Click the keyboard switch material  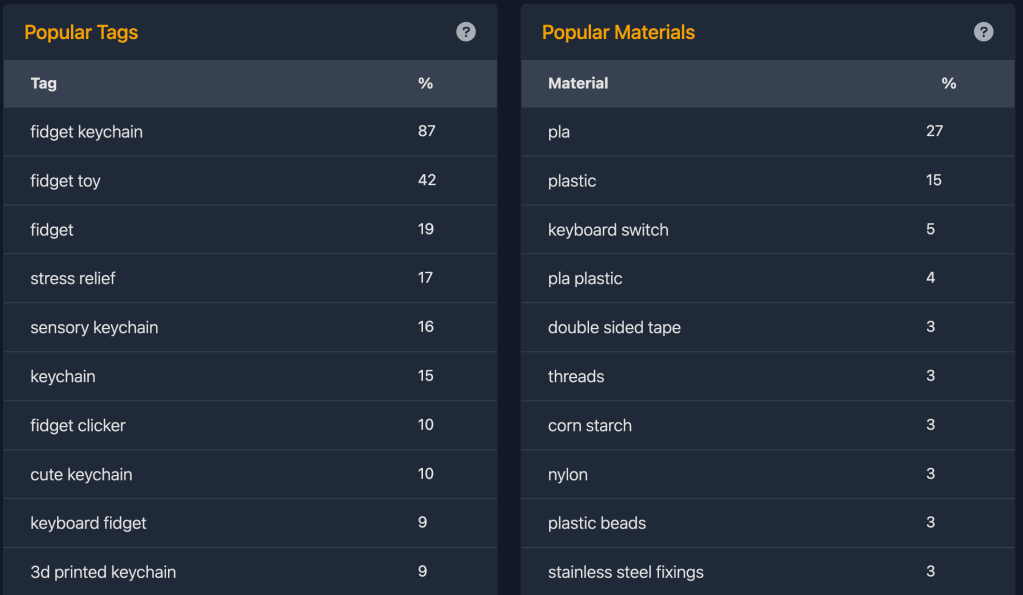(608, 230)
